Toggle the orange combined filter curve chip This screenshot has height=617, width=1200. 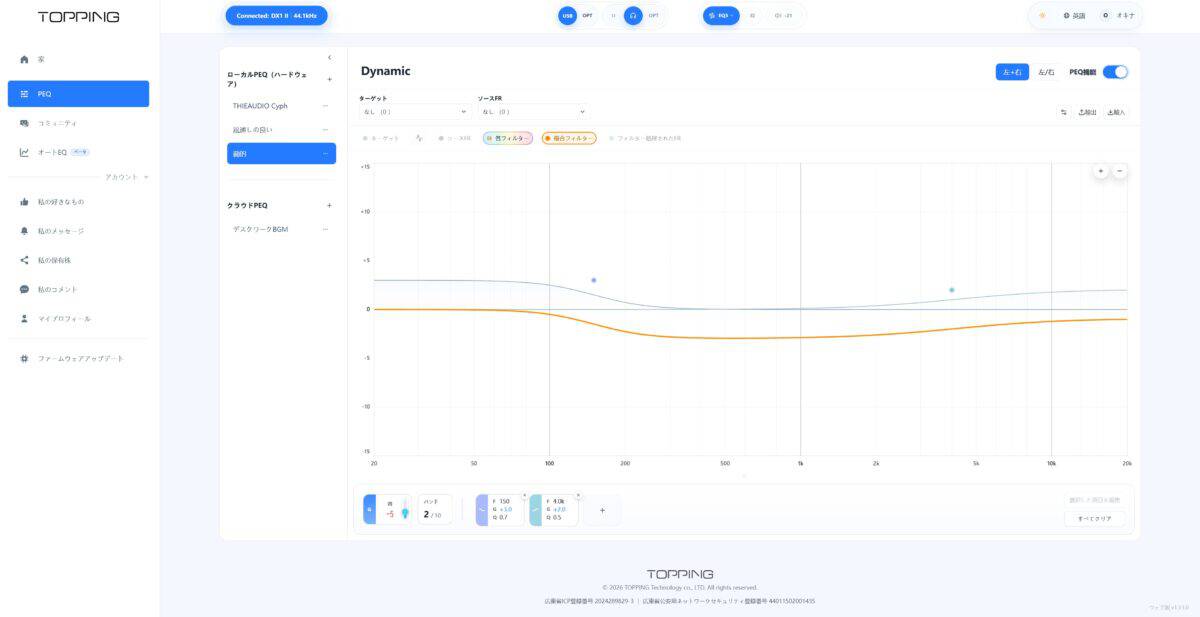569,138
